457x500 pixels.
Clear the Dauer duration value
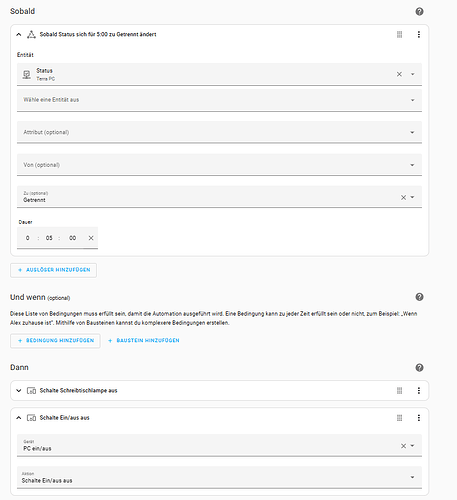coord(91,238)
